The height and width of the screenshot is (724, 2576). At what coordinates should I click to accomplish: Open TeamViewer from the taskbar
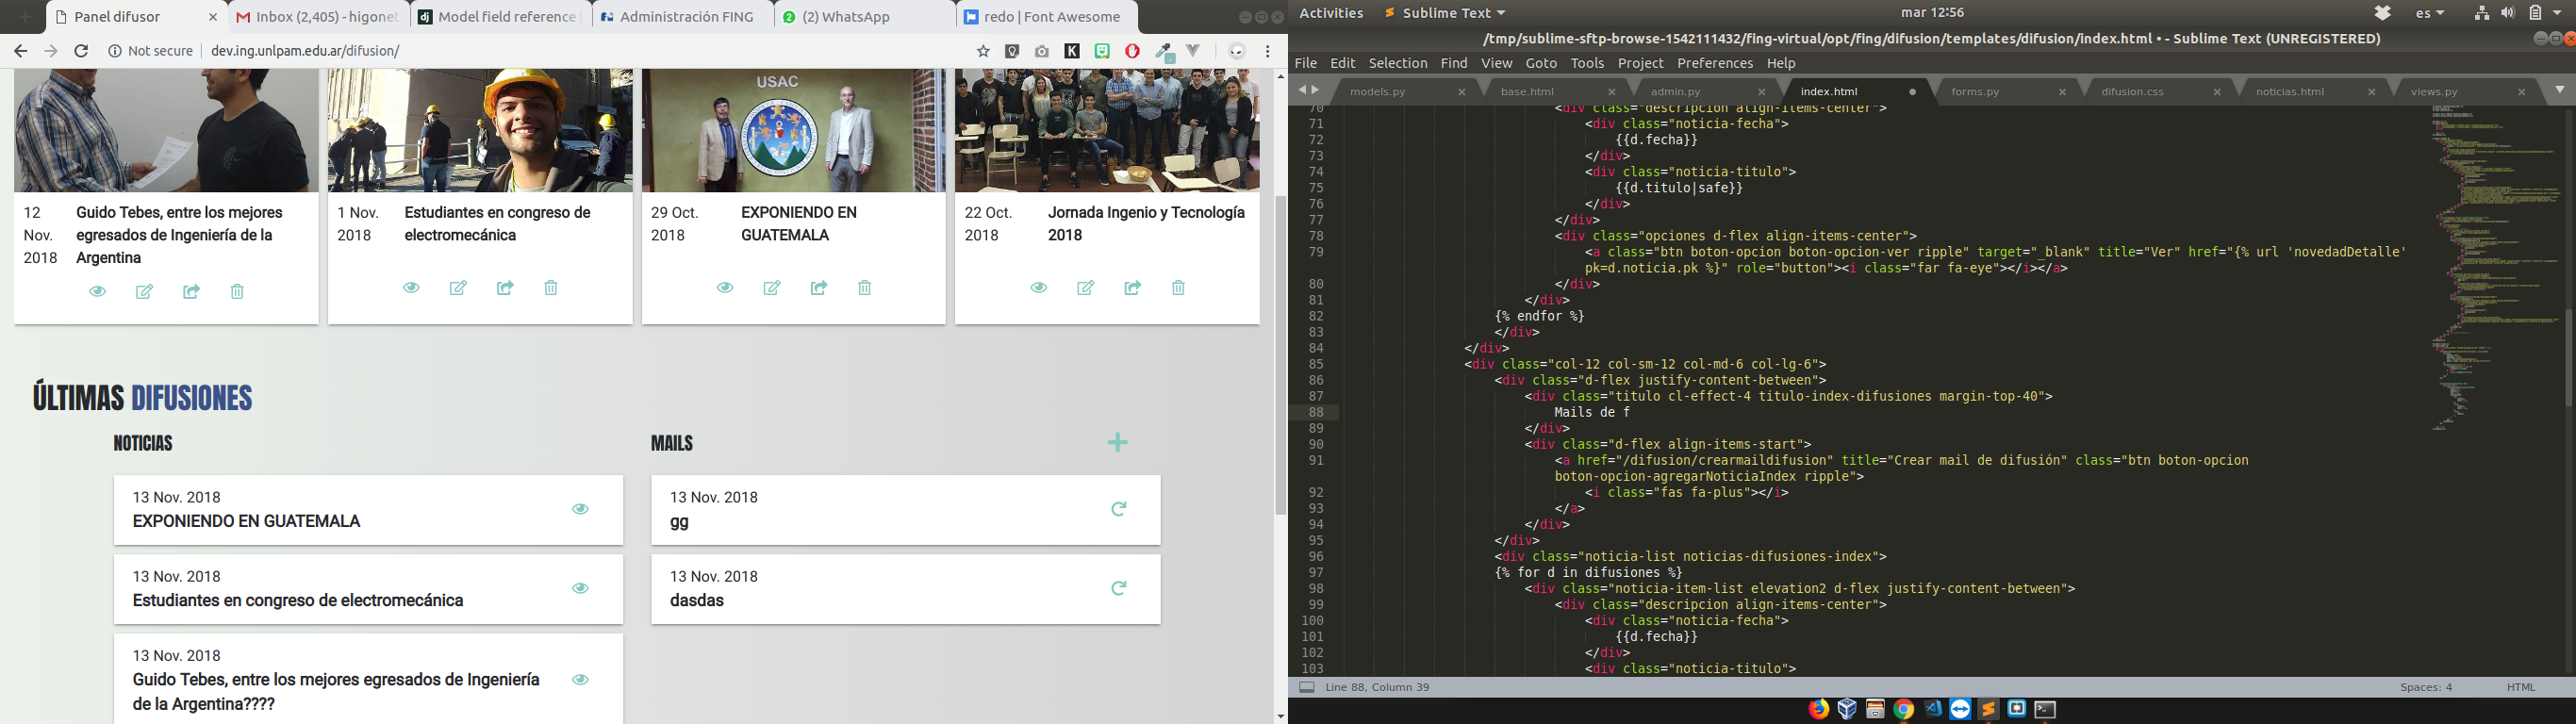click(1960, 709)
